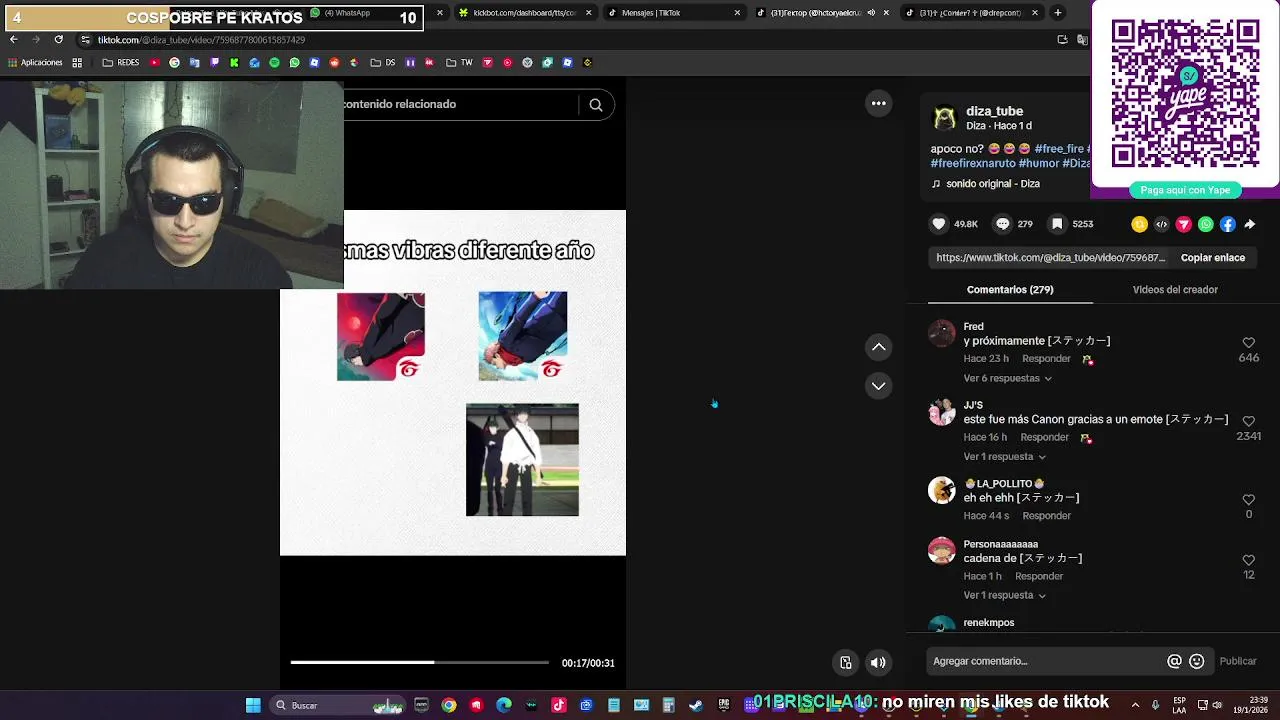Click Responder under Fred's comment
Image resolution: width=1280 pixels, height=720 pixels.
point(1046,359)
